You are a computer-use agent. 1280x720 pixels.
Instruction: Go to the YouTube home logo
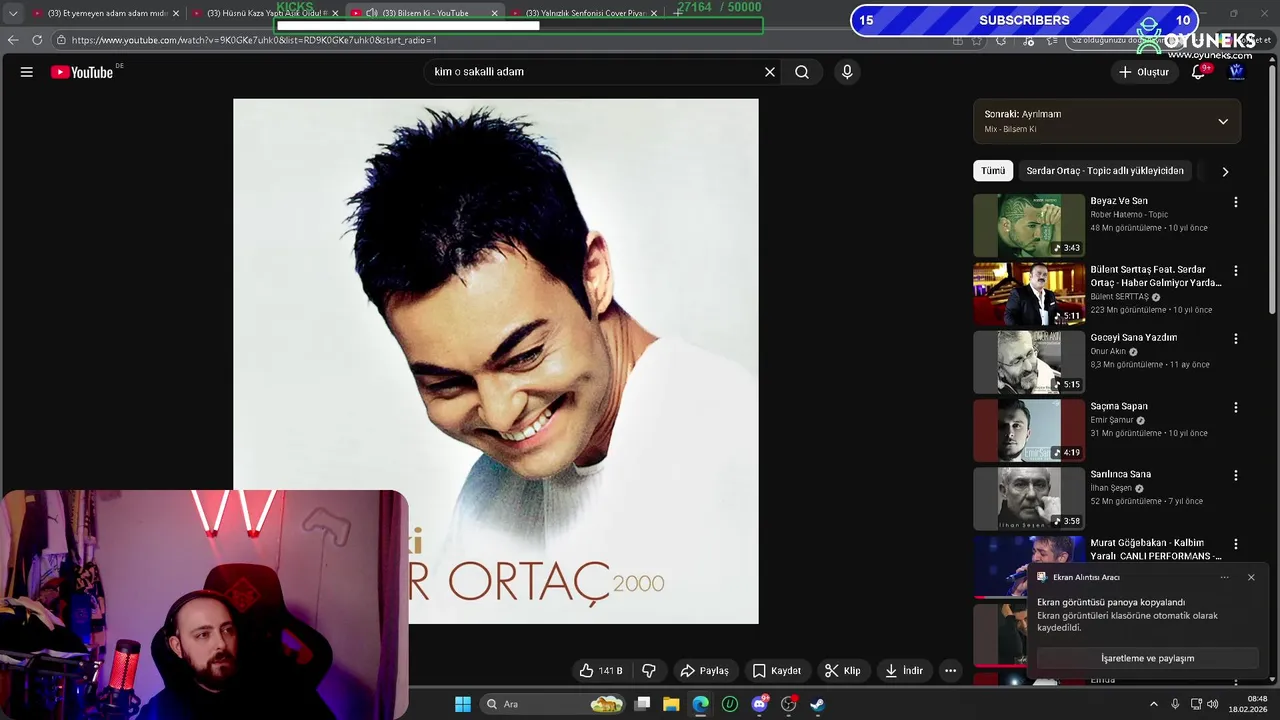tap(82, 72)
